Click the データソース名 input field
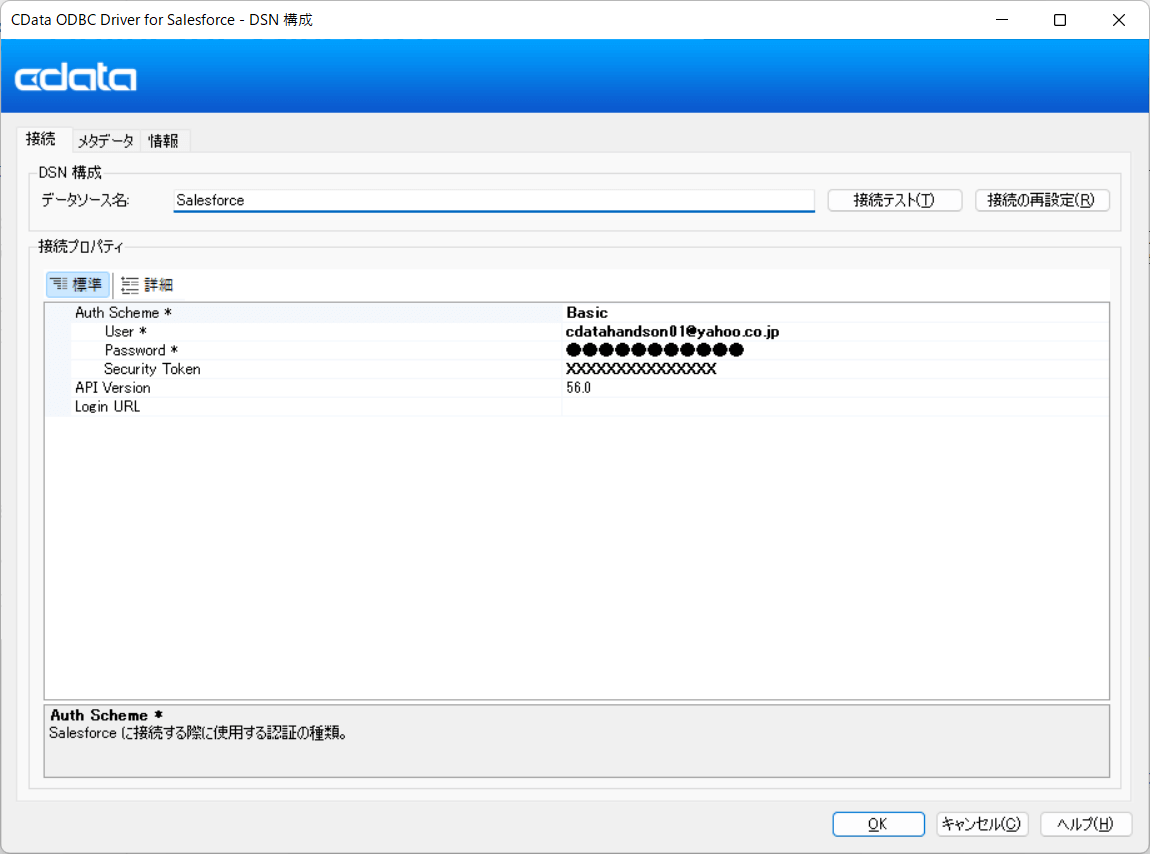This screenshot has width=1150, height=854. point(494,200)
